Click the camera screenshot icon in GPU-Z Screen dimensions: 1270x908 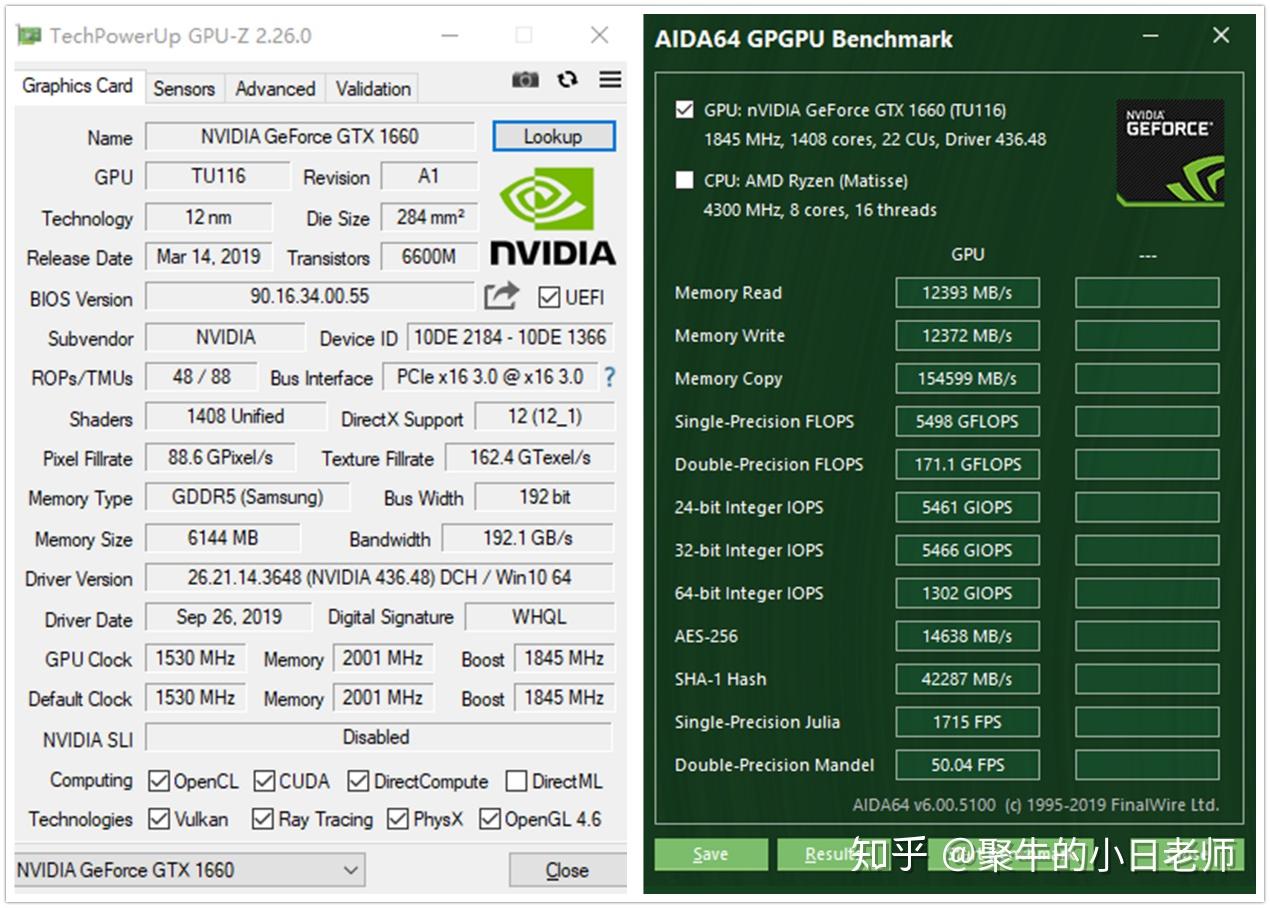click(524, 80)
